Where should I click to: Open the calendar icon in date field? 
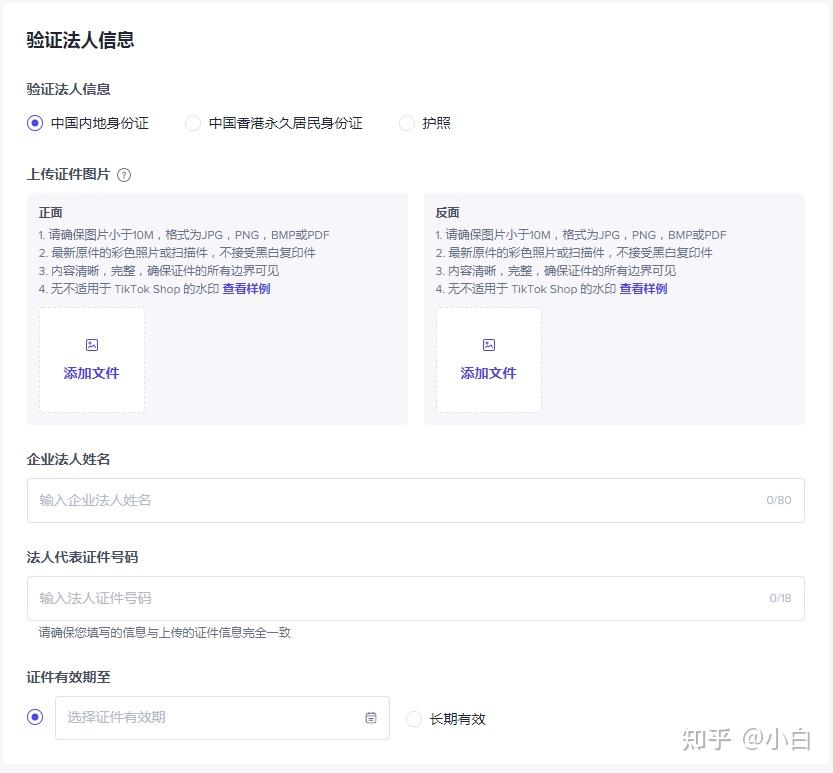(x=371, y=718)
